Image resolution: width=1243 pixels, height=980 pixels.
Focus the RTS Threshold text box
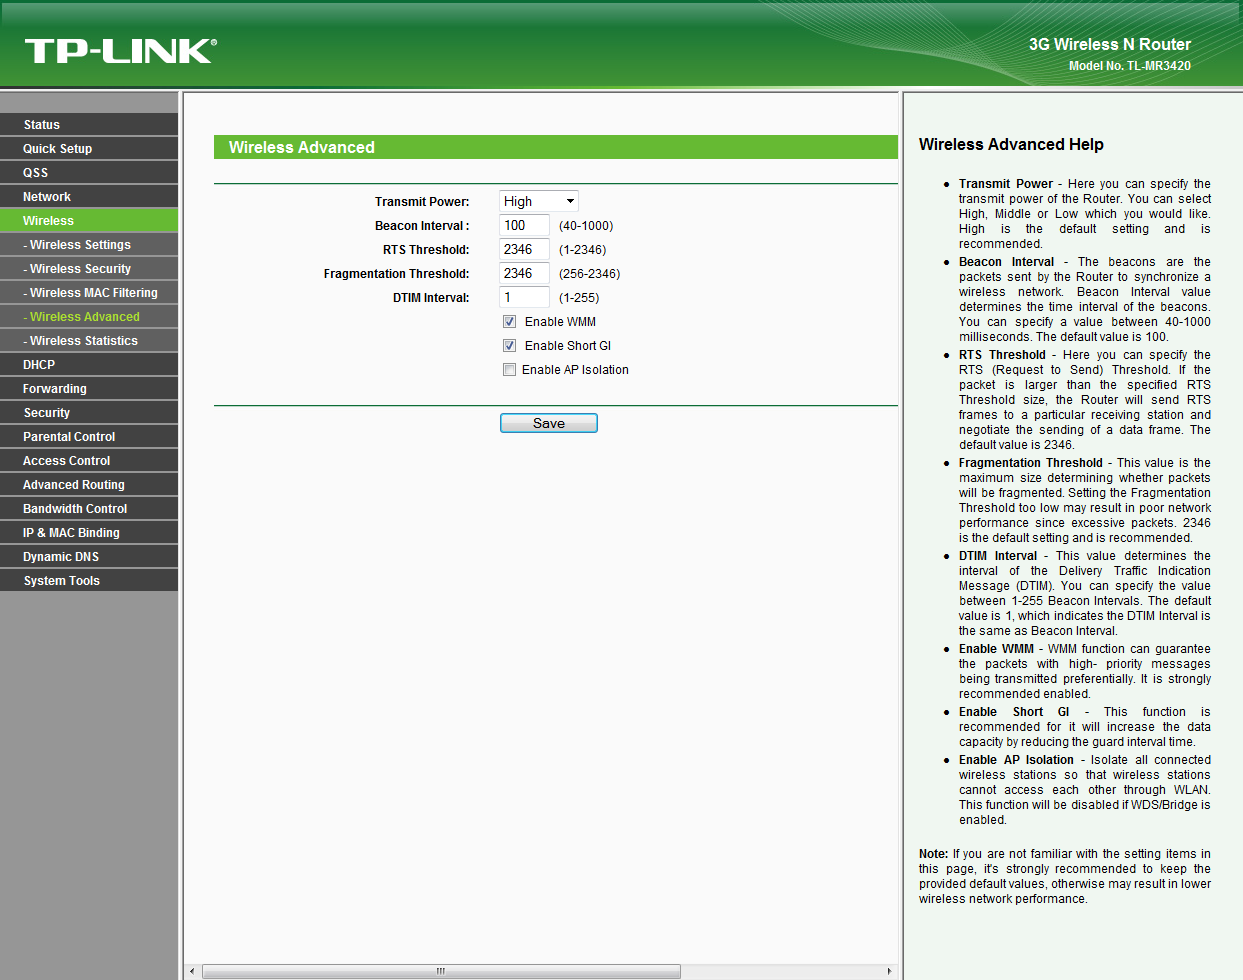coord(524,250)
